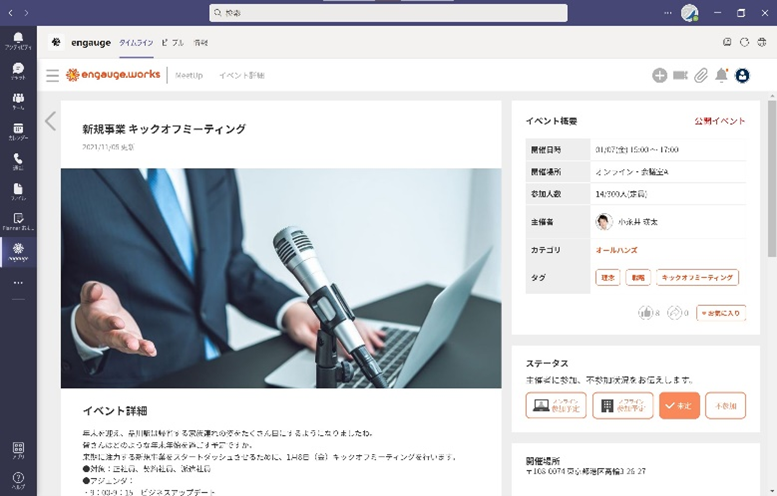
Task: Open organizer's profile avatar
Action: click(604, 221)
